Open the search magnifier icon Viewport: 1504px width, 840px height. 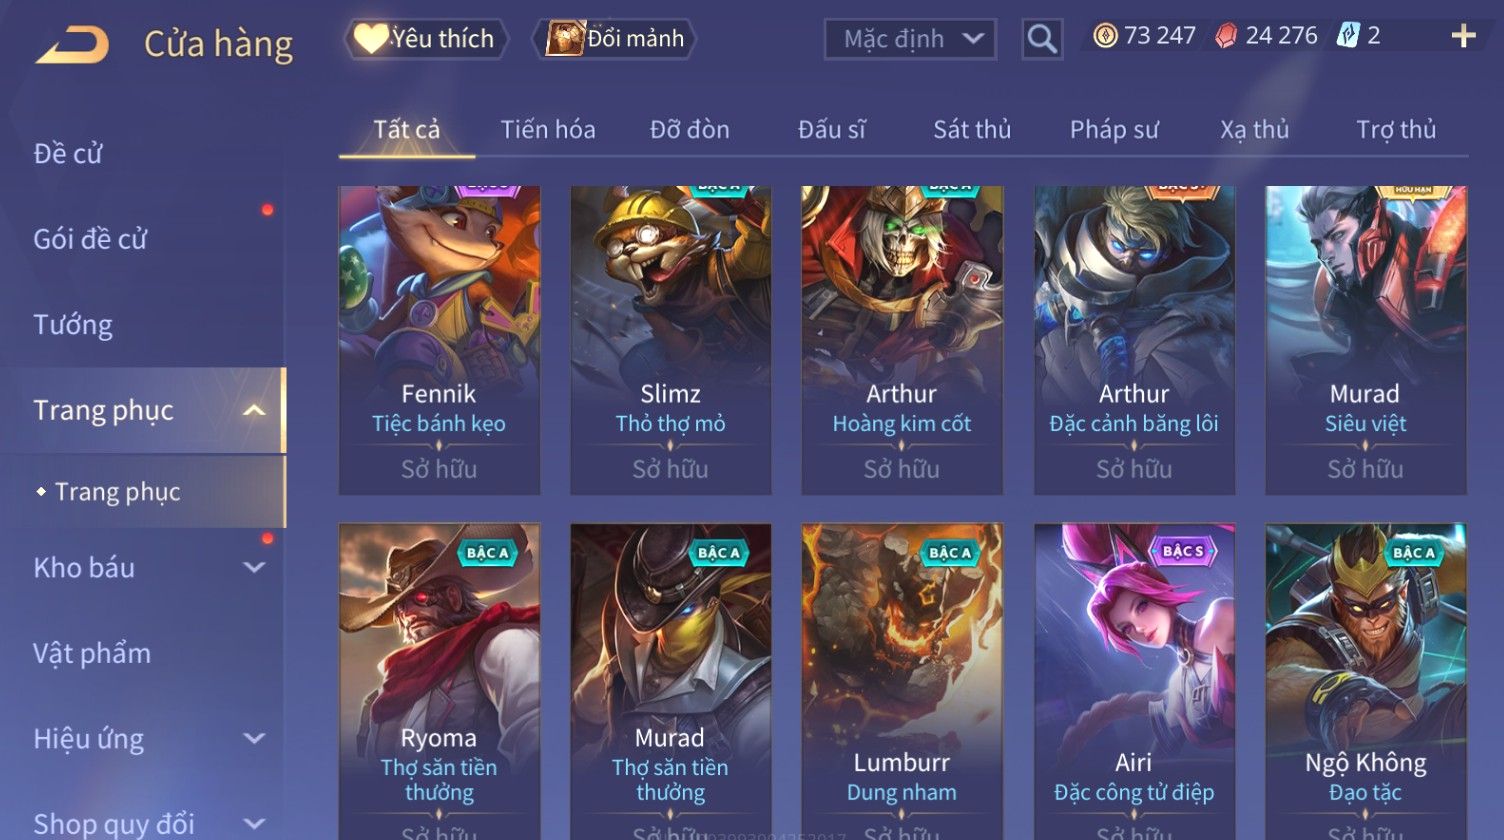coord(1042,39)
